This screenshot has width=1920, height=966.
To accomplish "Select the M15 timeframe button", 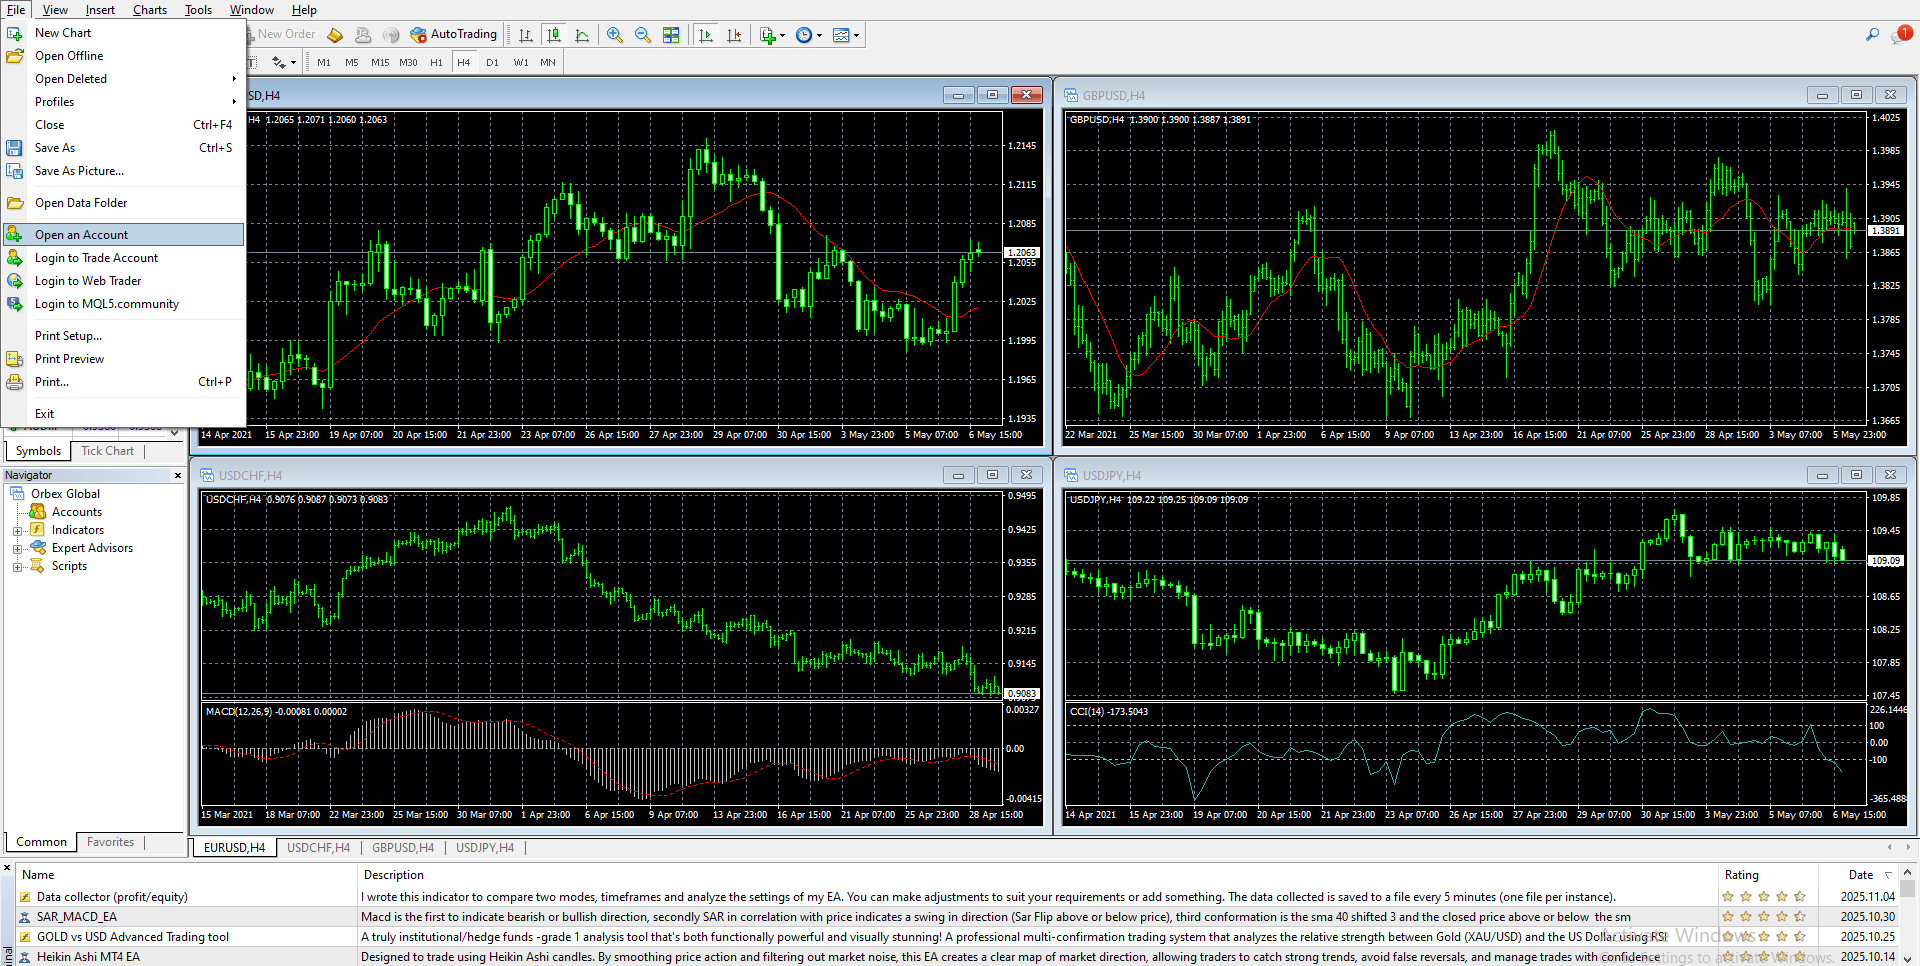I will [380, 62].
